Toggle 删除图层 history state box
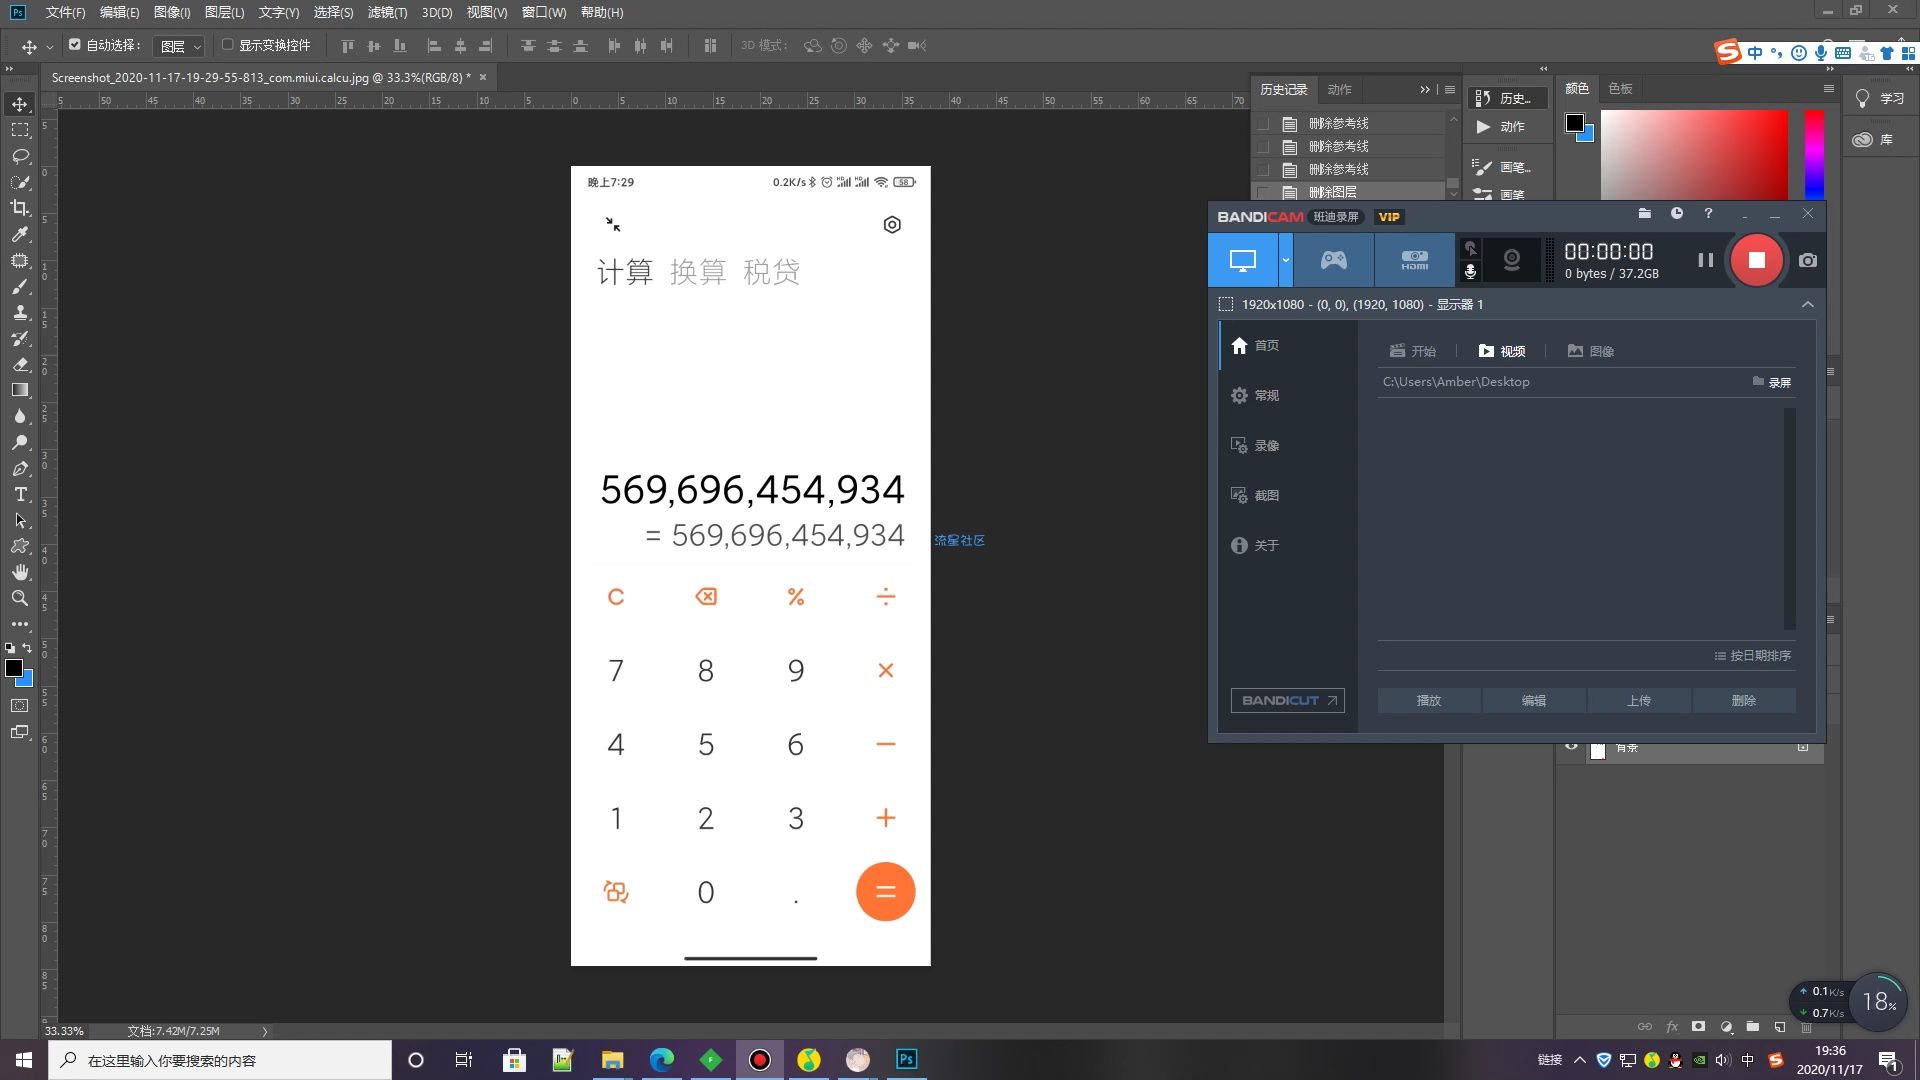Image resolution: width=1920 pixels, height=1080 pixels. click(1264, 192)
